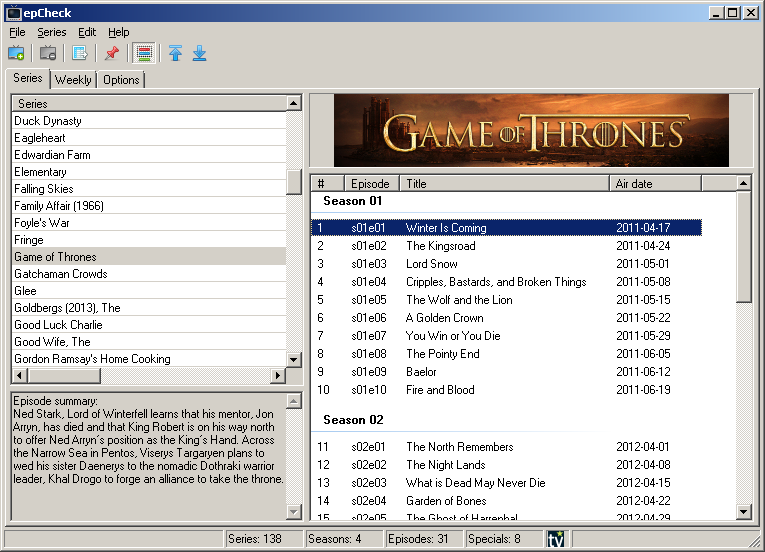Click the Season 02 group header

coord(353,420)
